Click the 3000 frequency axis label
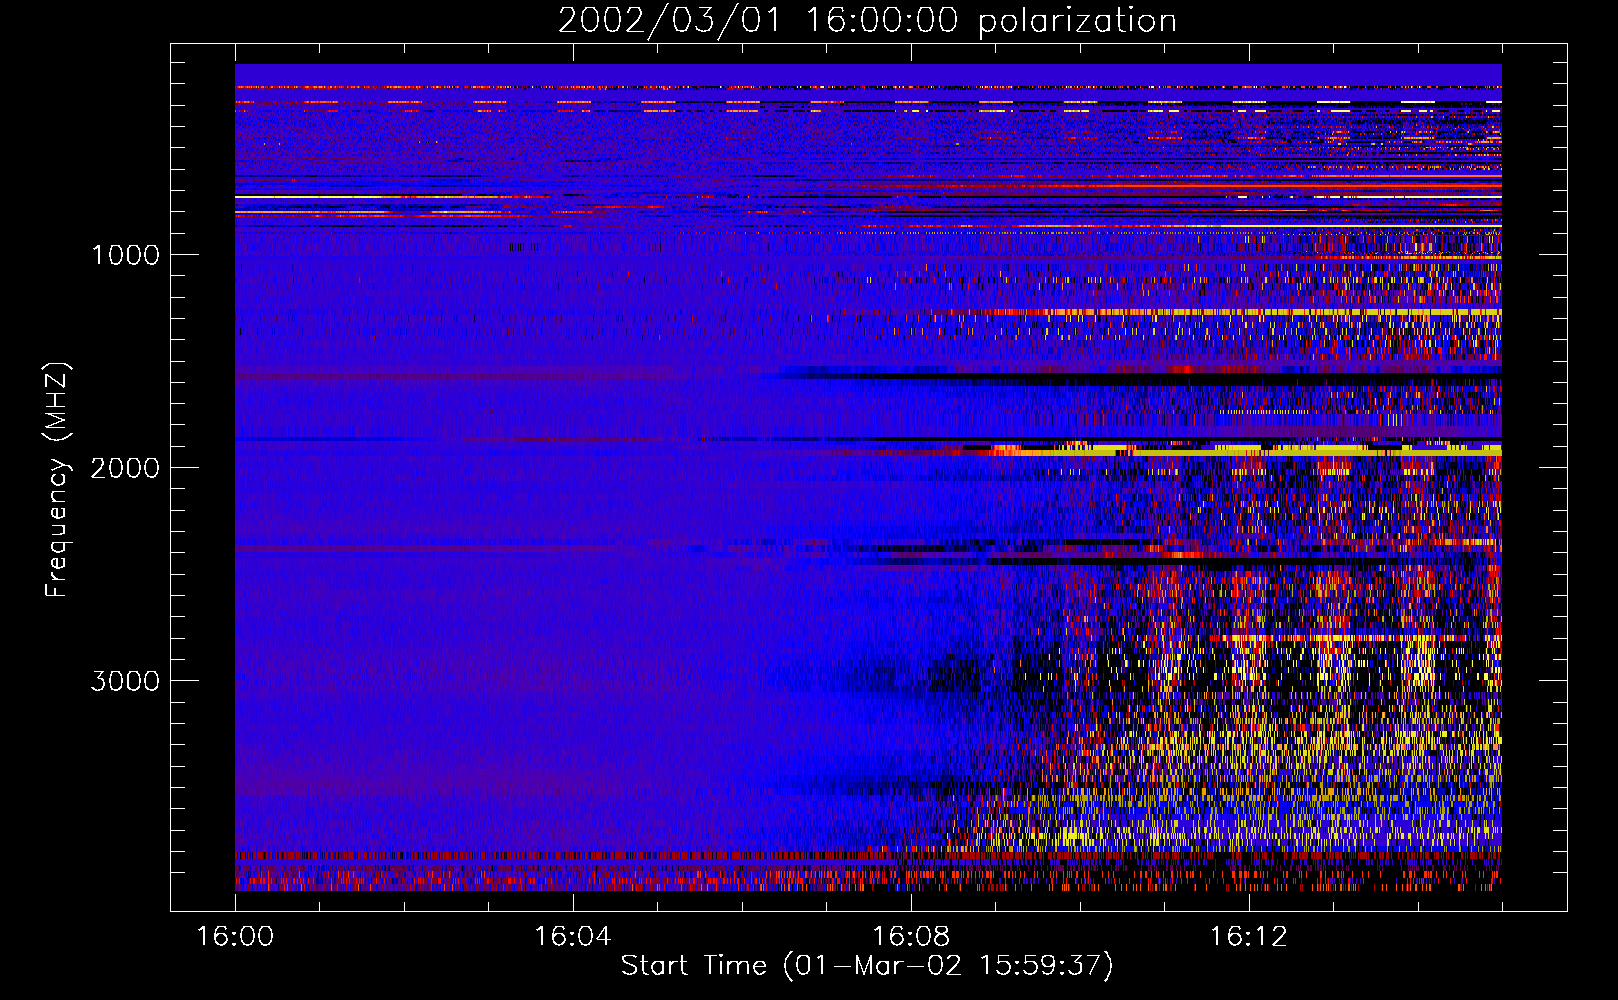Viewport: 1618px width, 1000px height. [x=125, y=681]
